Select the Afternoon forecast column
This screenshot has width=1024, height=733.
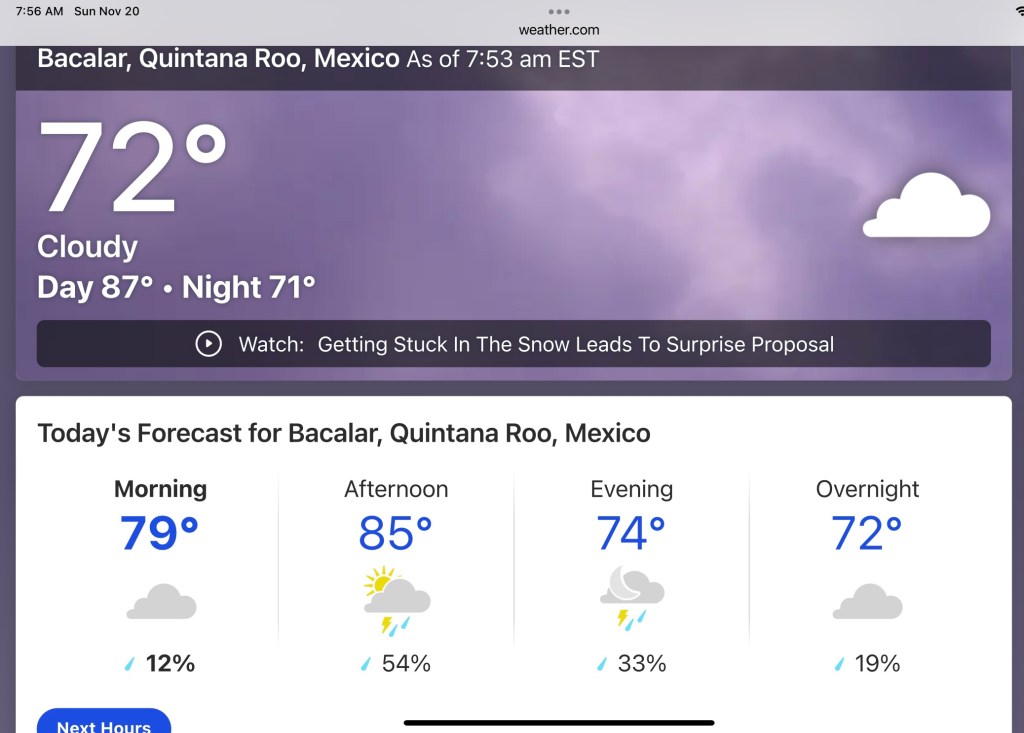pos(396,575)
